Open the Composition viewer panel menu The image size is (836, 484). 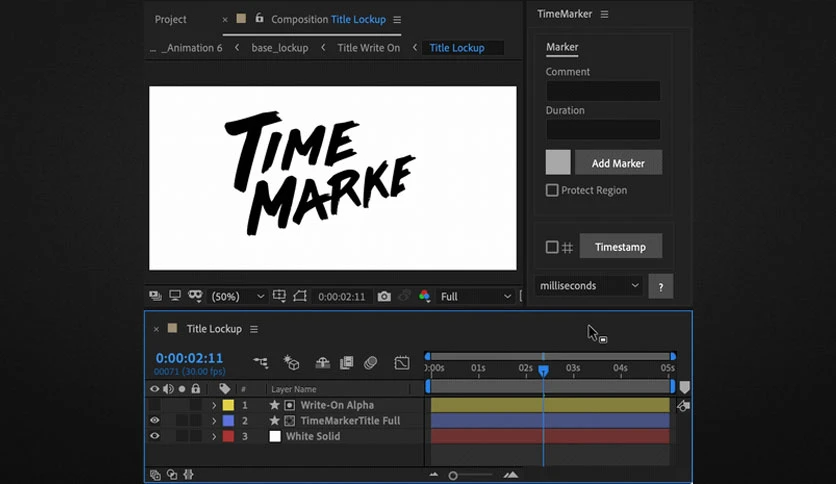tap(397, 19)
